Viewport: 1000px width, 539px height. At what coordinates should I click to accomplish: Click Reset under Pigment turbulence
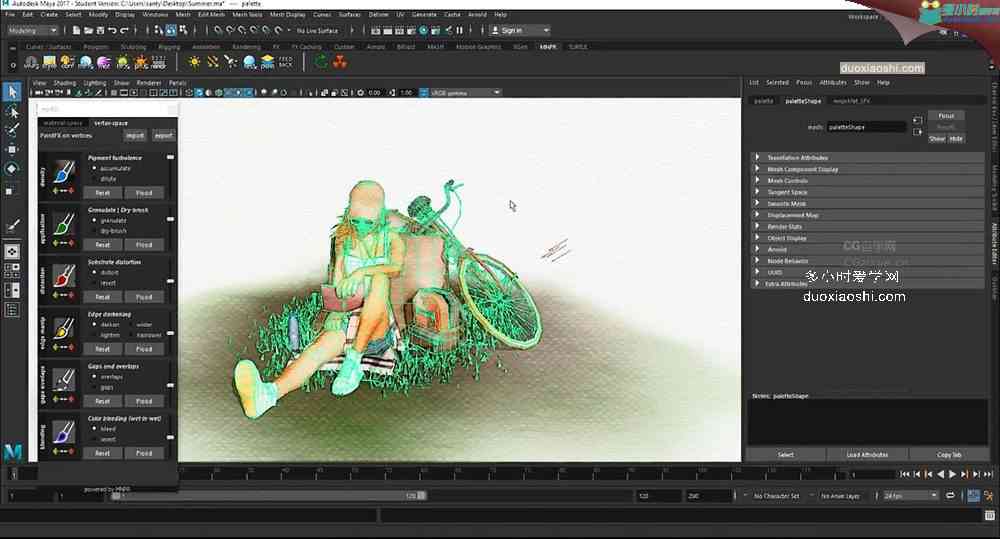pyautogui.click(x=103, y=193)
